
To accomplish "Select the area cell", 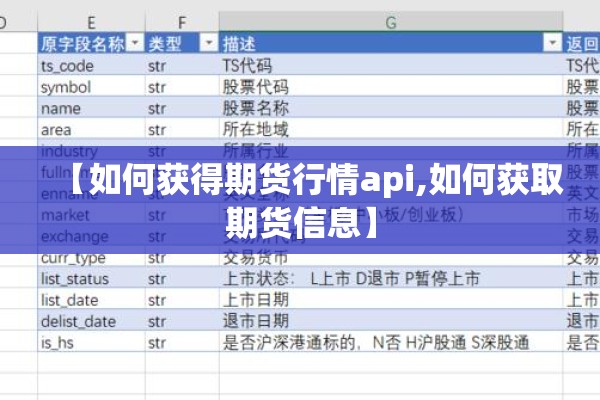I will (91, 129).
